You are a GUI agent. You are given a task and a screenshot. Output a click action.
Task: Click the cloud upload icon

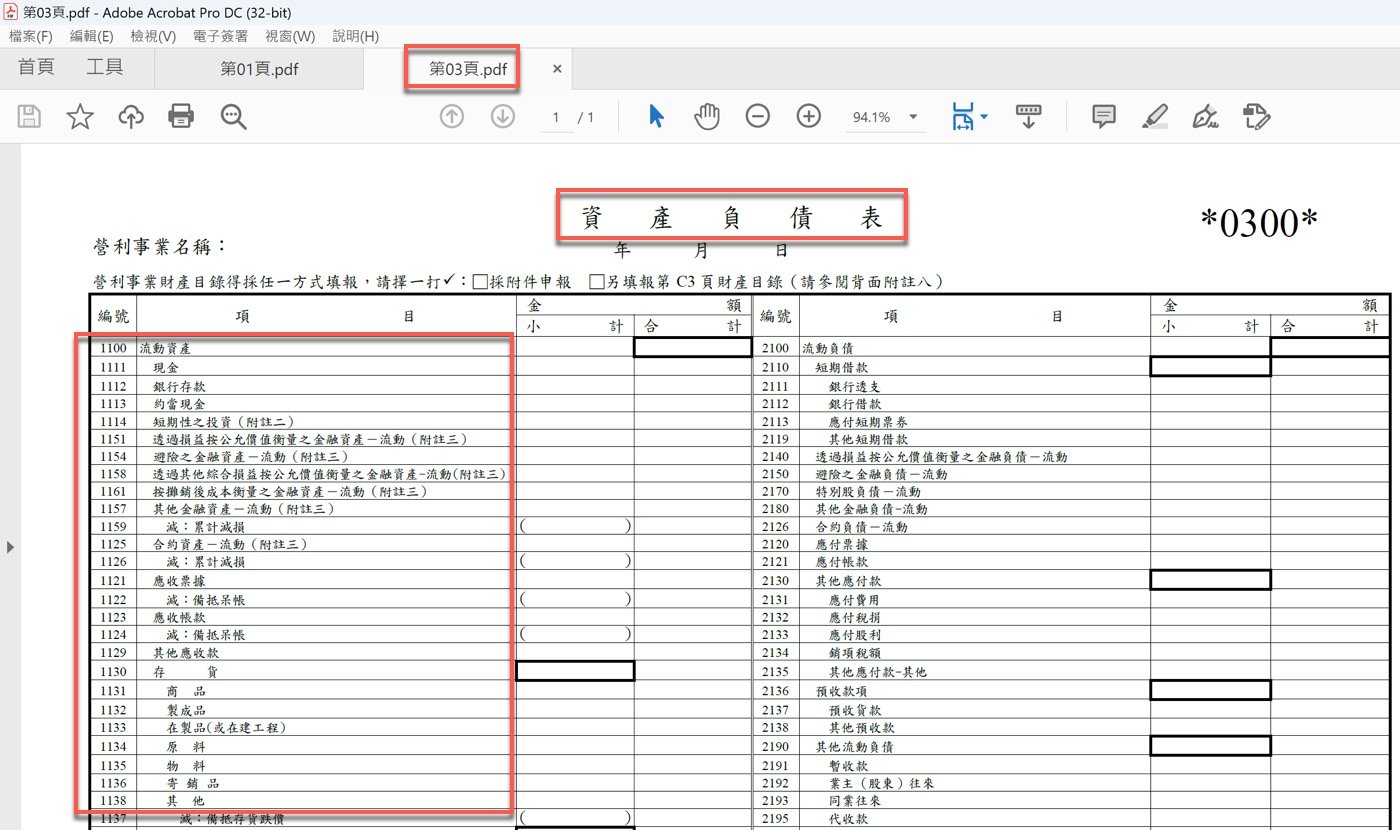pos(131,117)
